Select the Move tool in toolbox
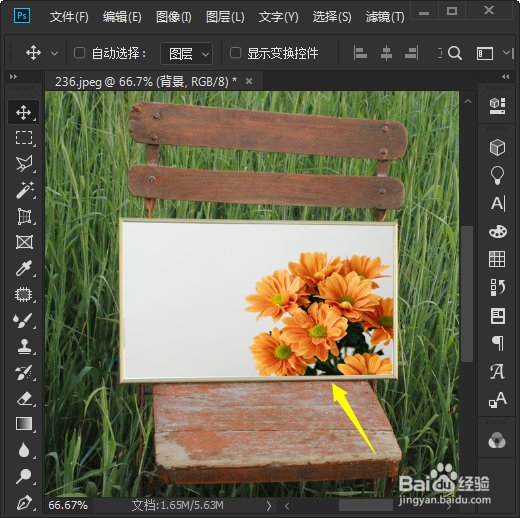Image resolution: width=520 pixels, height=518 pixels. [24, 112]
